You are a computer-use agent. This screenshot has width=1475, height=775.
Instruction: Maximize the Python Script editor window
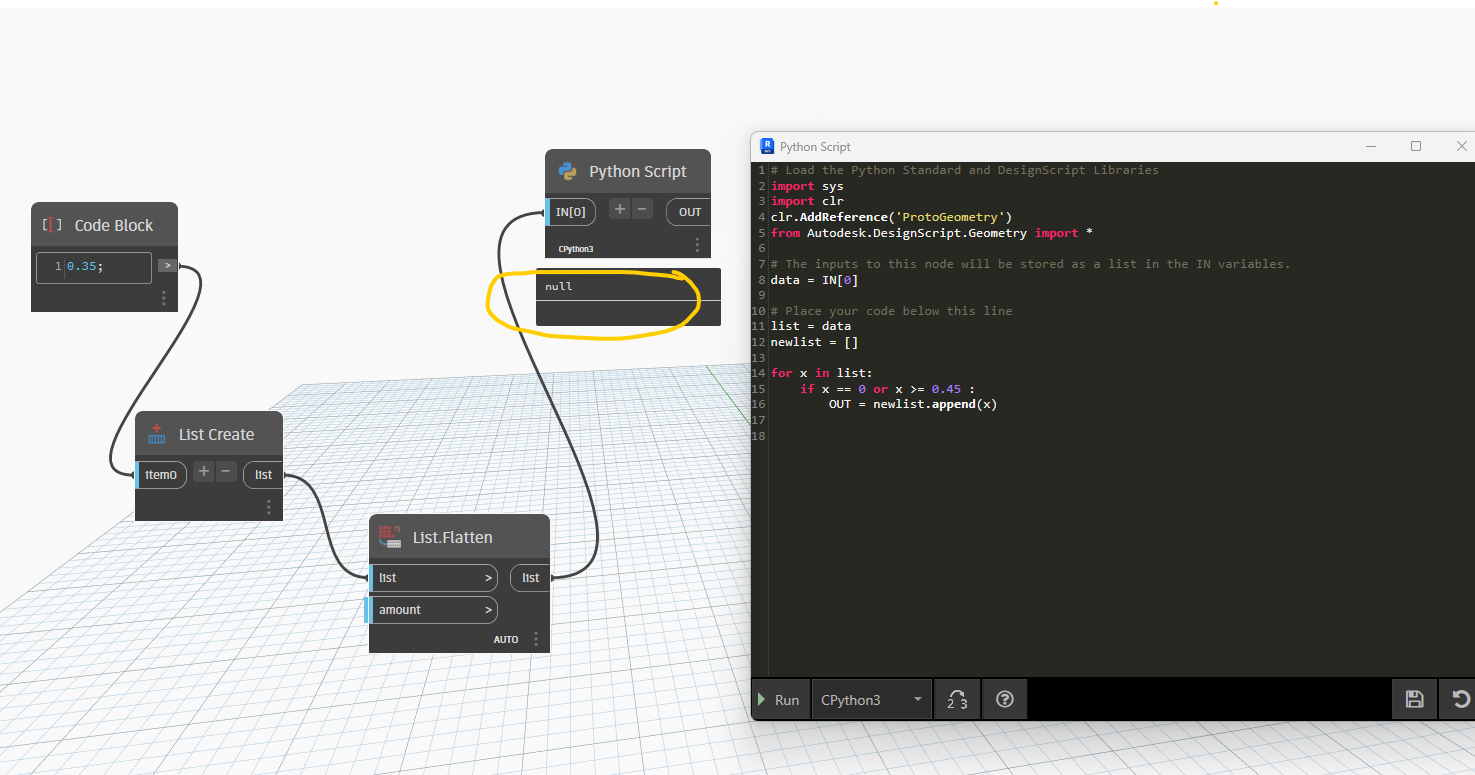1416,146
